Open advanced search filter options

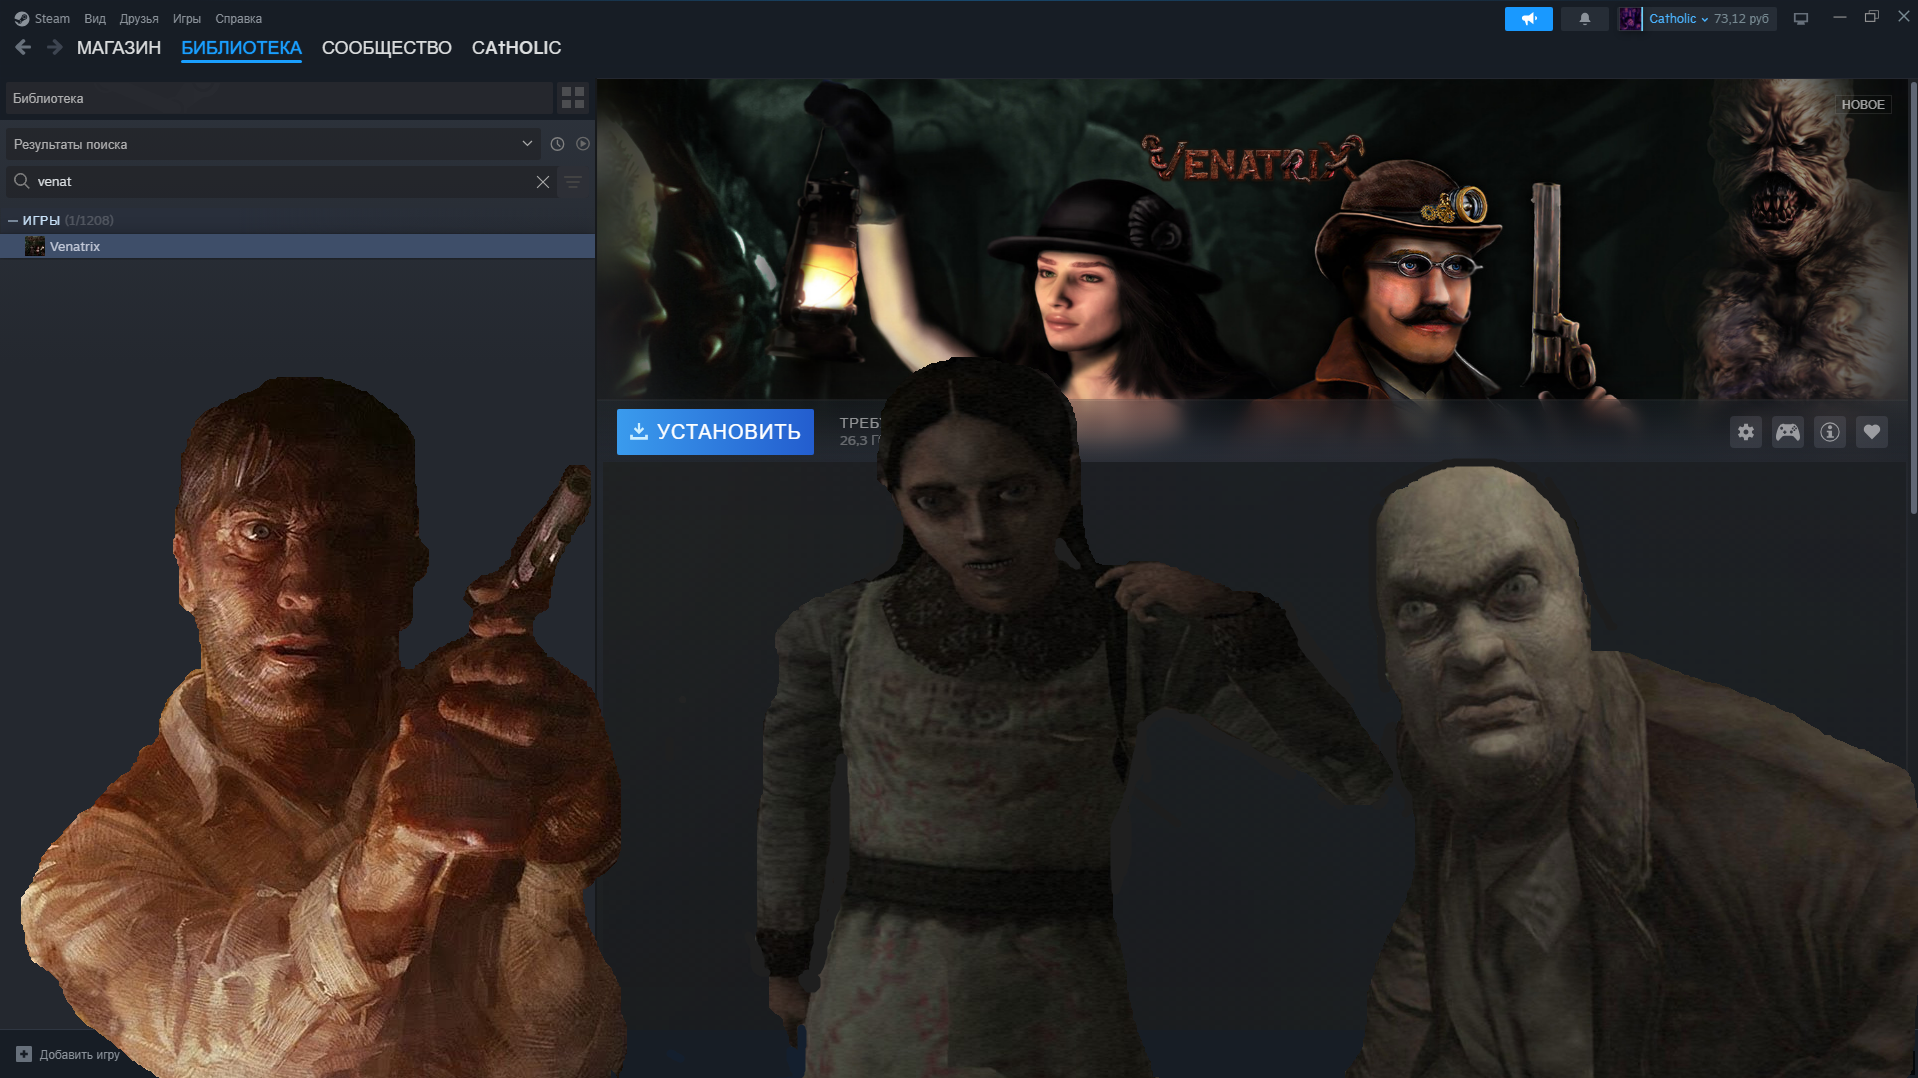pos(573,182)
